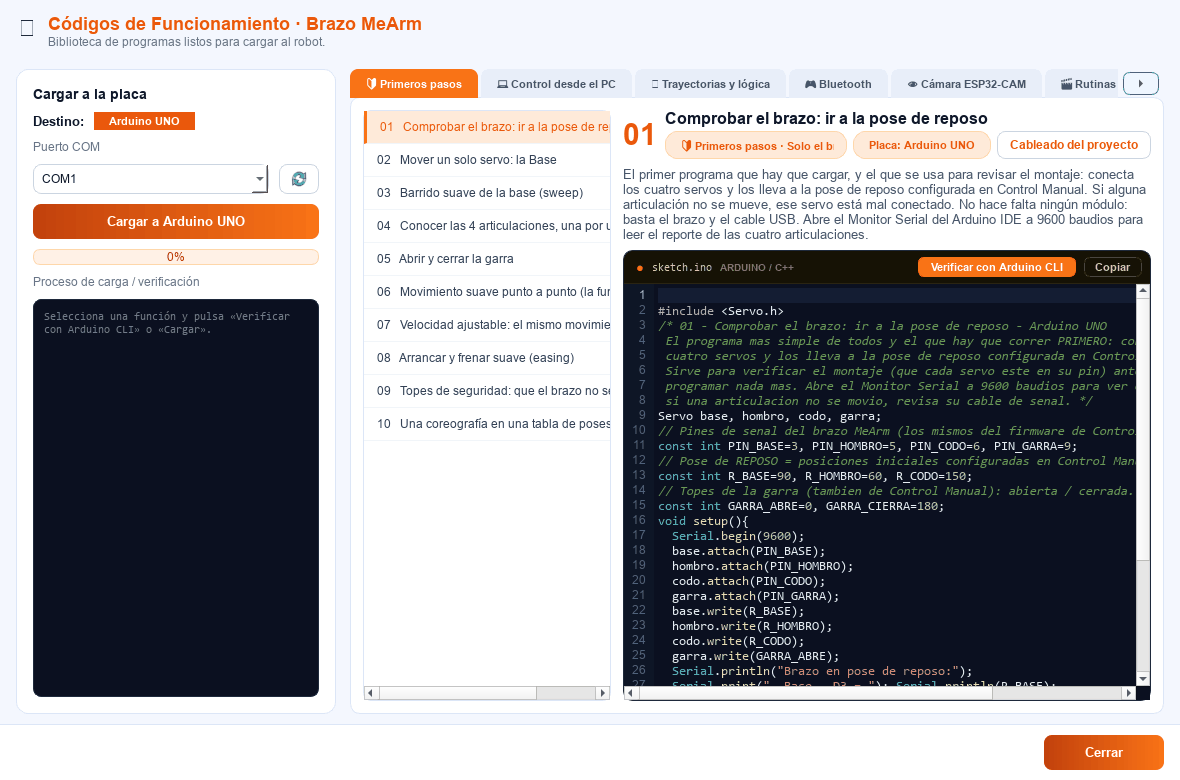Close the dialog with Cerrar

(1103, 752)
